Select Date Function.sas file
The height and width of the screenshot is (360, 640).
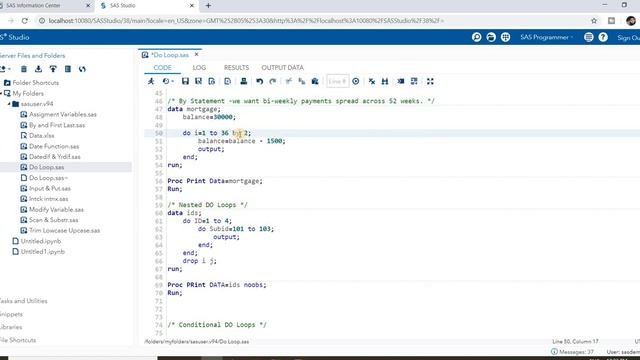(x=54, y=146)
